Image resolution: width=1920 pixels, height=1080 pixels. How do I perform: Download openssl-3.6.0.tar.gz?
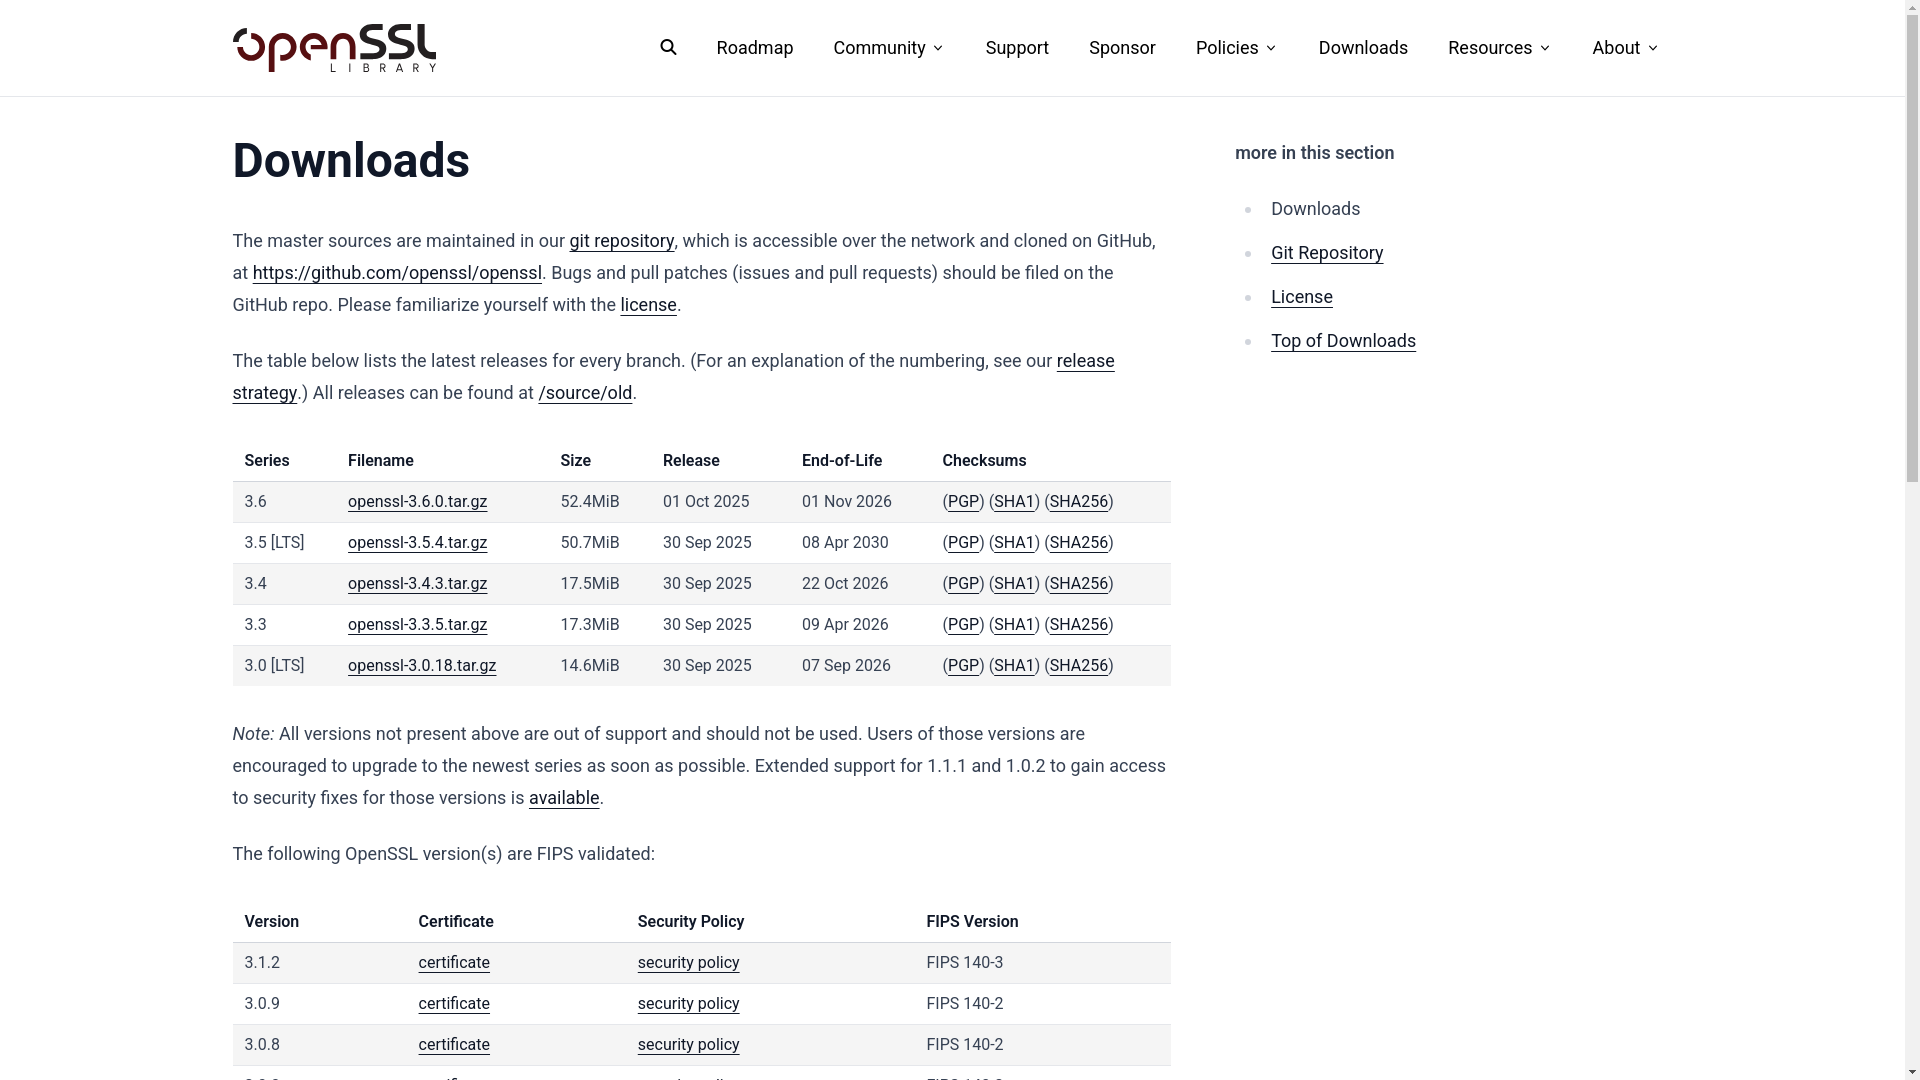coord(417,502)
